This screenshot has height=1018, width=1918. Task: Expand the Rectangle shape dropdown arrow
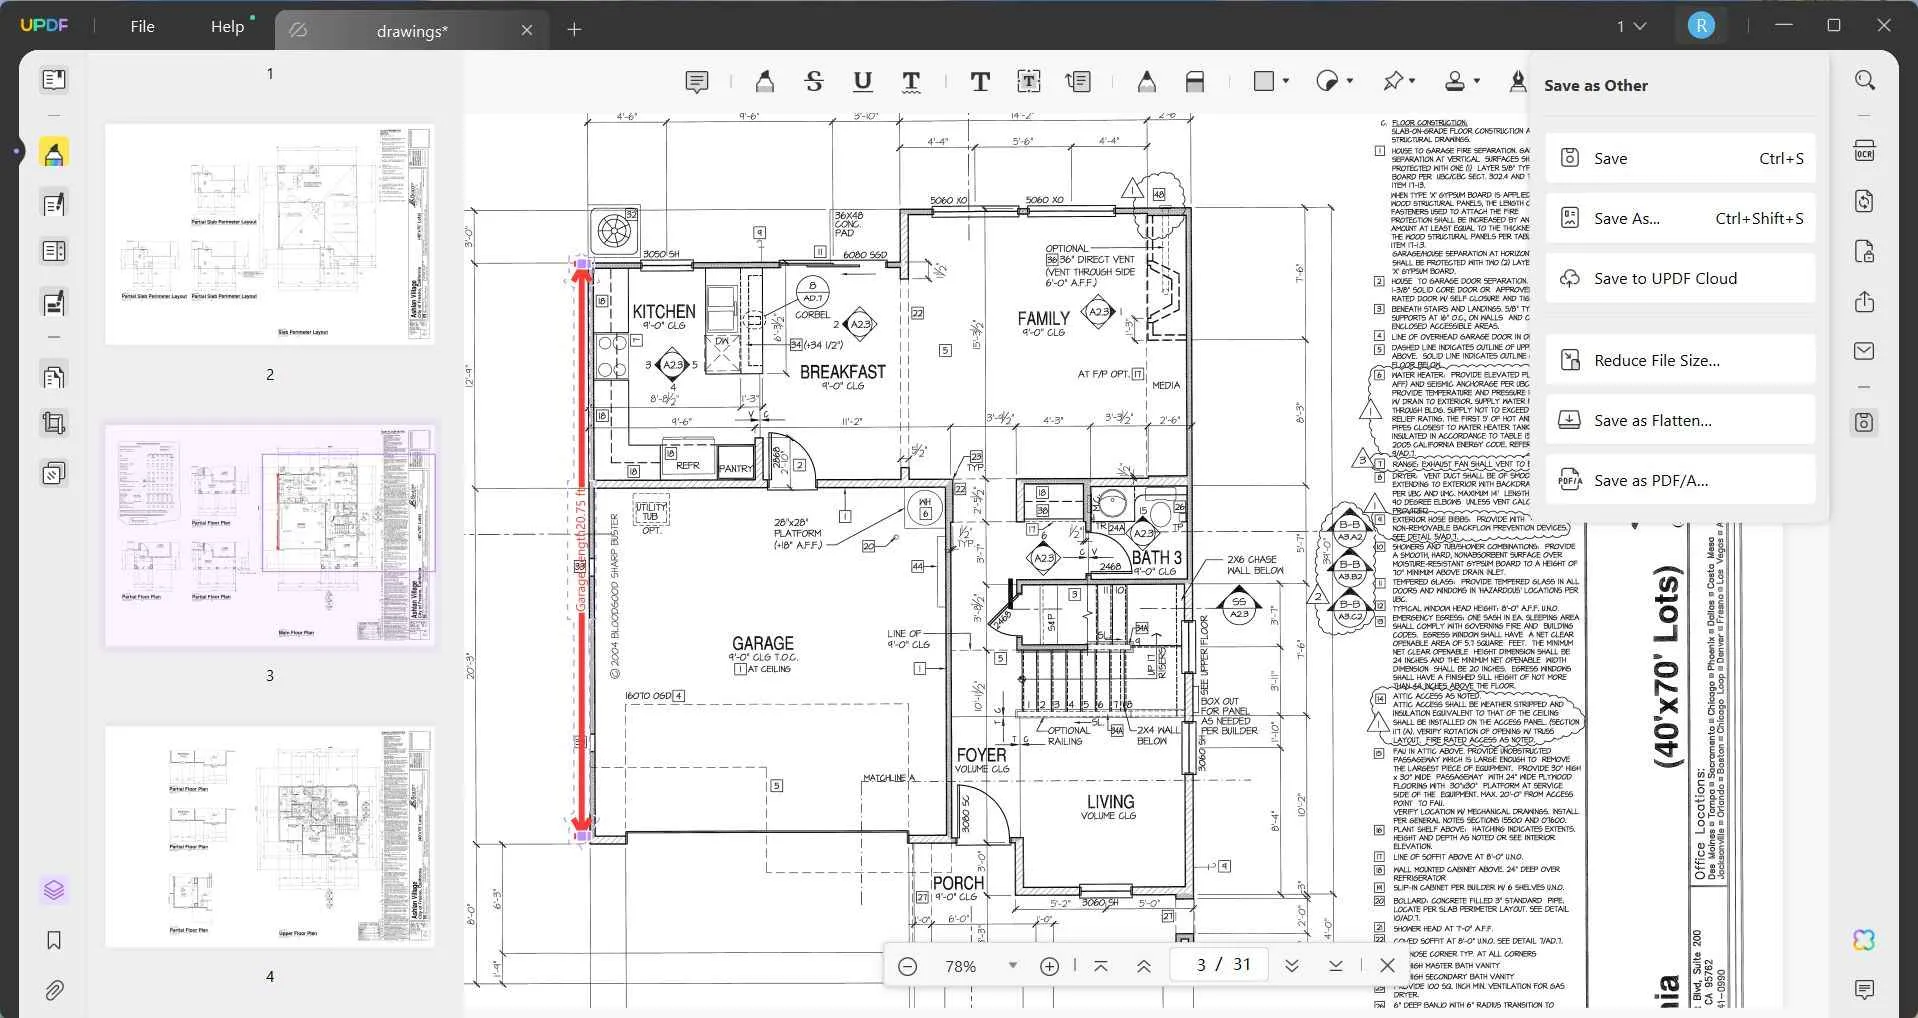tap(1286, 82)
